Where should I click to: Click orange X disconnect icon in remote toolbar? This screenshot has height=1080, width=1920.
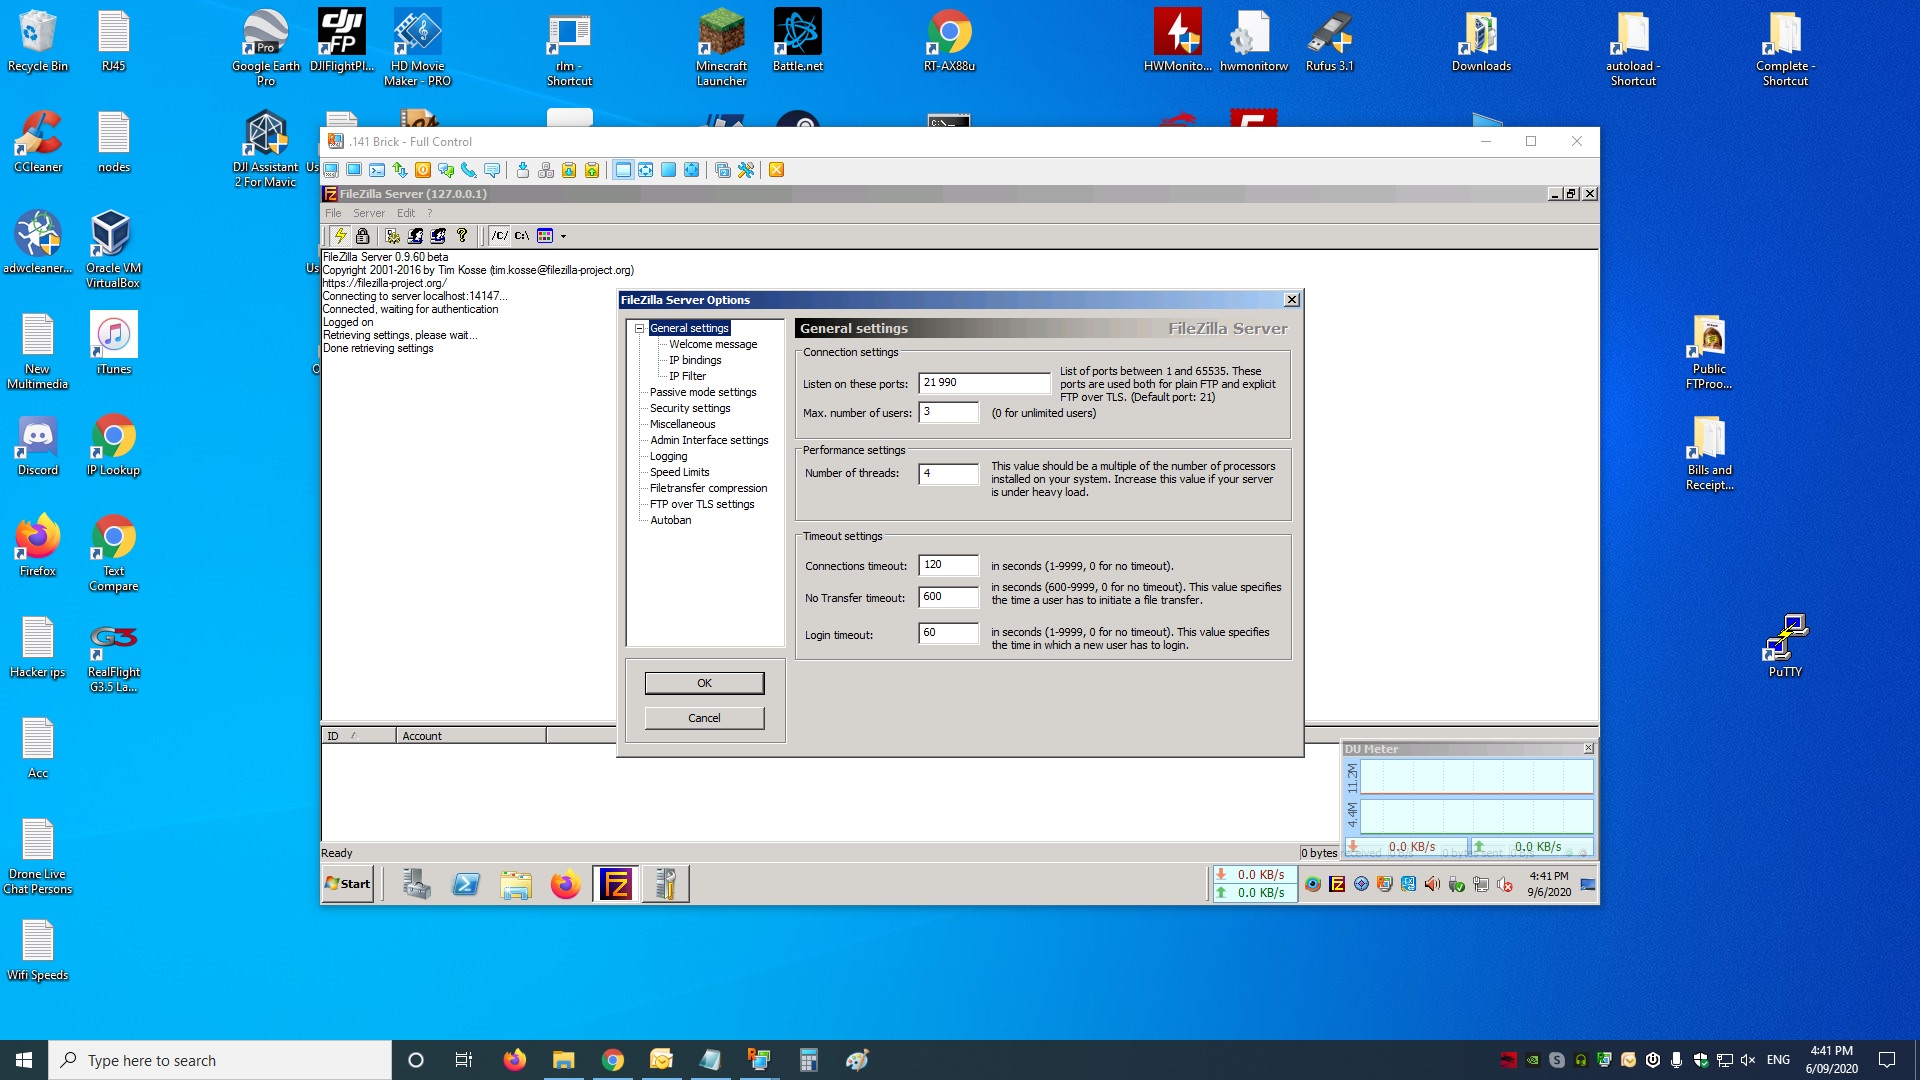[x=776, y=170]
